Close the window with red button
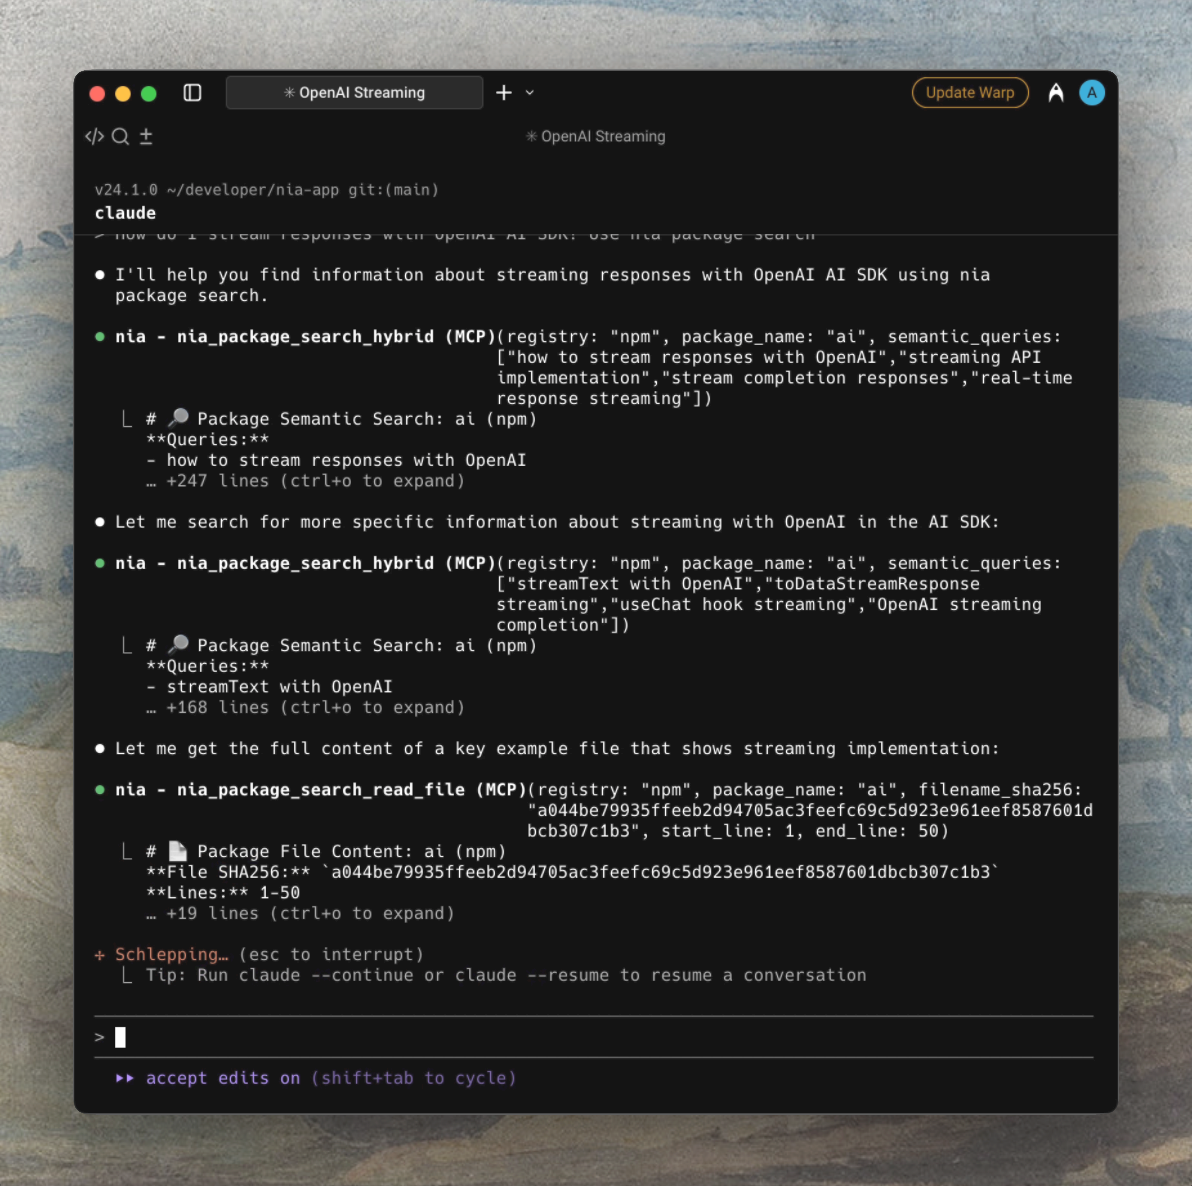The width and height of the screenshot is (1192, 1186). pyautogui.click(x=97, y=94)
